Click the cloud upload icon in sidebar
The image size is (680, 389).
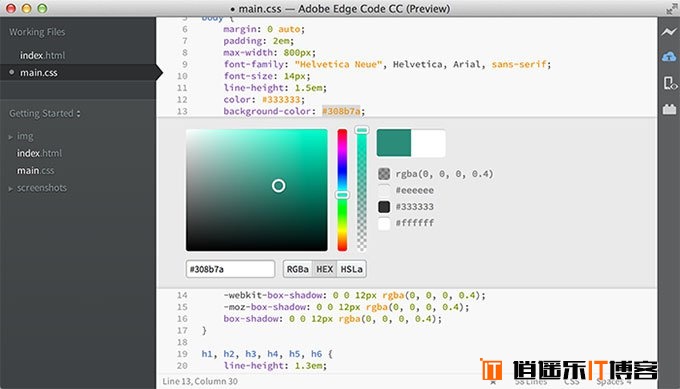[669, 56]
